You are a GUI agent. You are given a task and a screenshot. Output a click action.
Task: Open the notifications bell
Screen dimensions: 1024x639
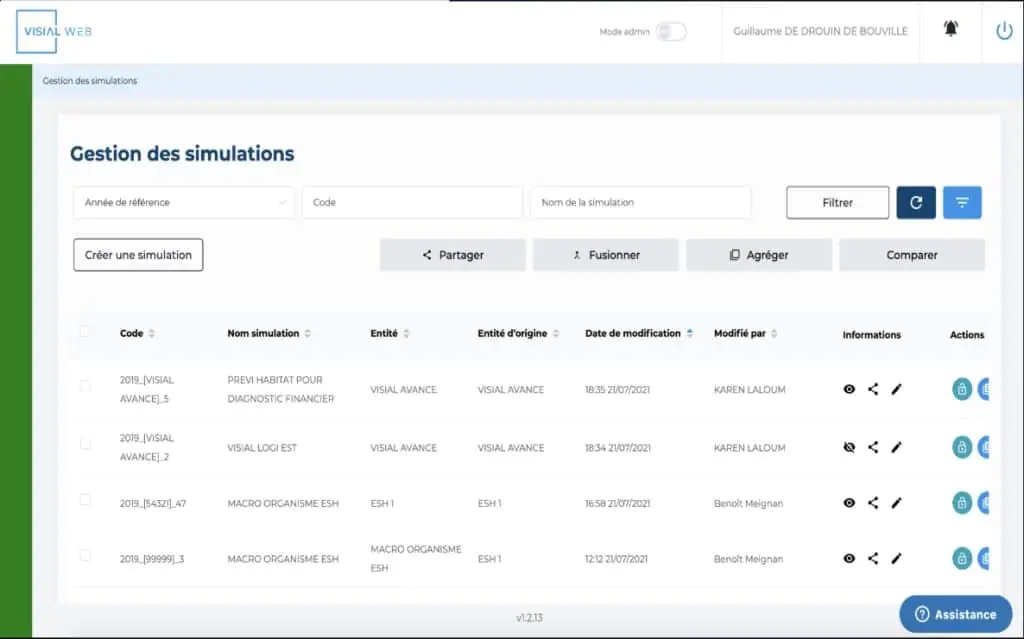click(950, 29)
